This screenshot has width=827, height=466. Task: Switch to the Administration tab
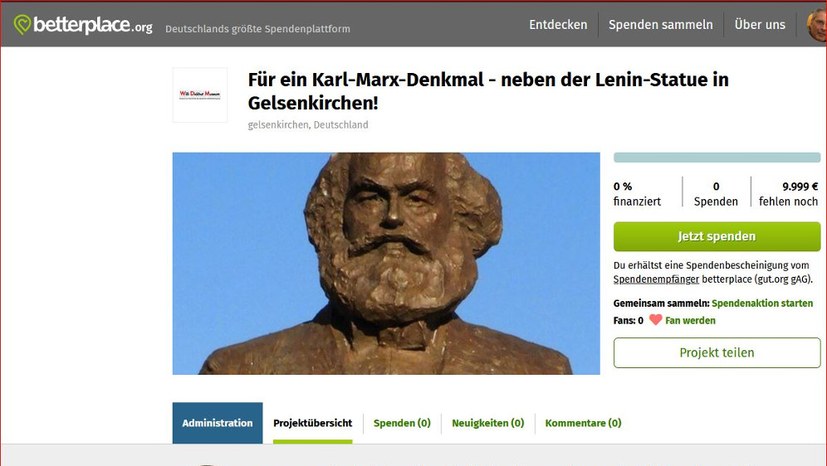coord(217,423)
